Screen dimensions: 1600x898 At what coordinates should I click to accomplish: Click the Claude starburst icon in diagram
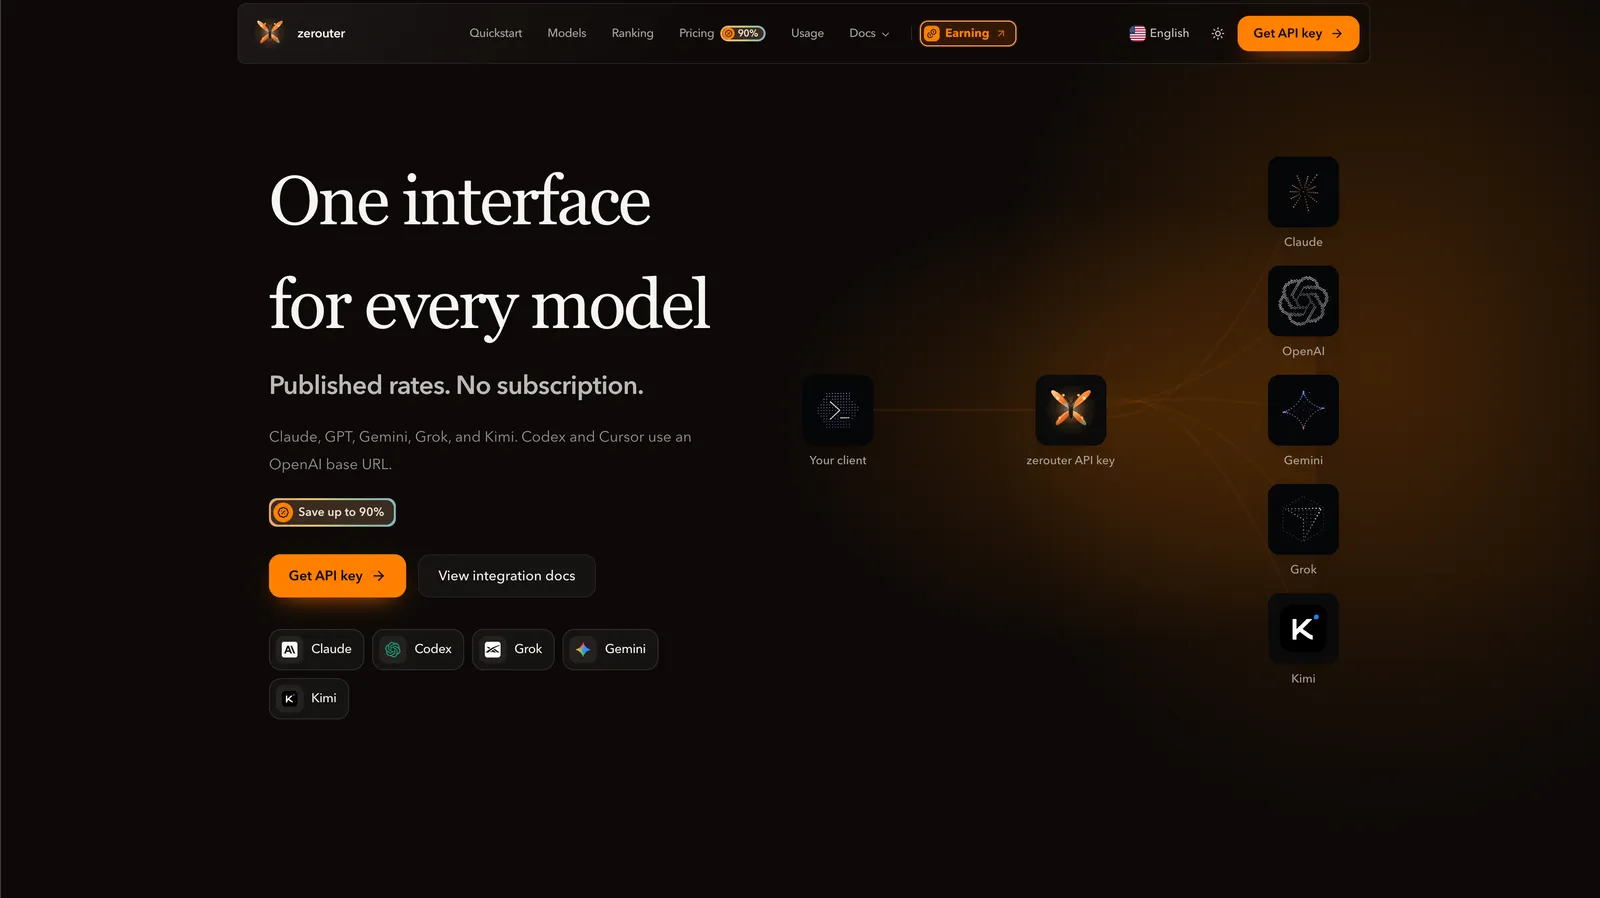pos(1303,192)
